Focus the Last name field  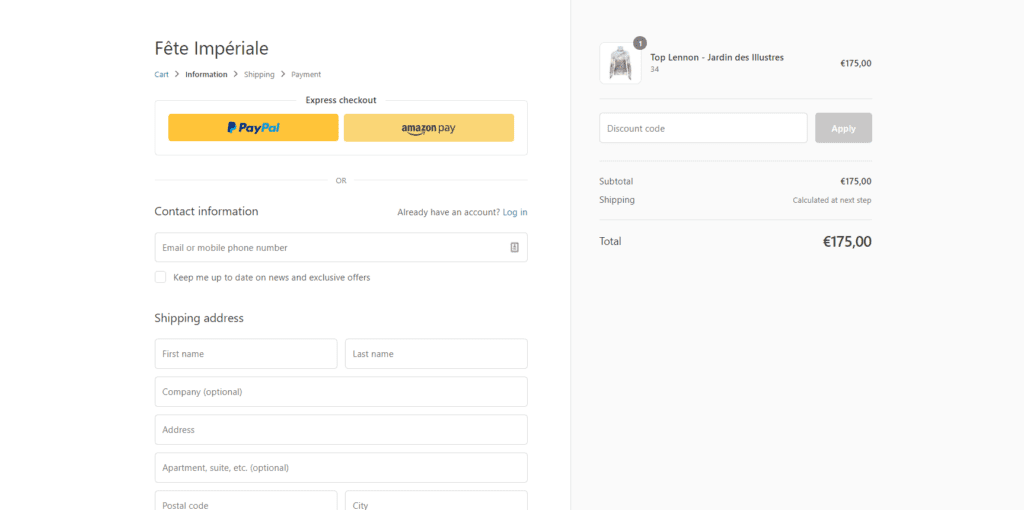point(436,353)
